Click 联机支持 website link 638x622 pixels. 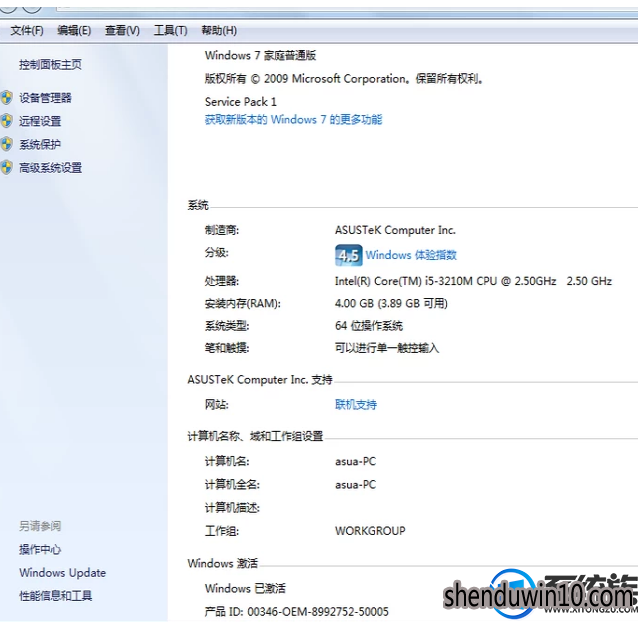tap(356, 404)
